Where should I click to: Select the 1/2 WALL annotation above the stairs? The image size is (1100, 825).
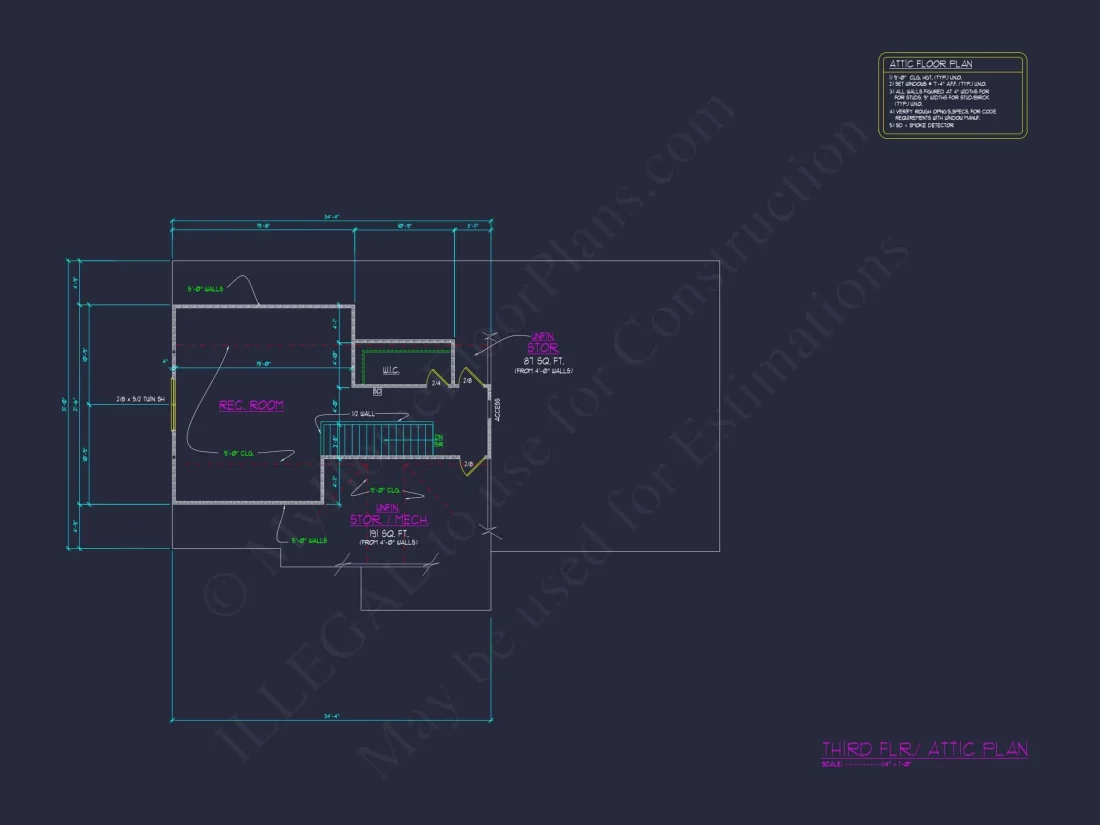(x=362, y=413)
